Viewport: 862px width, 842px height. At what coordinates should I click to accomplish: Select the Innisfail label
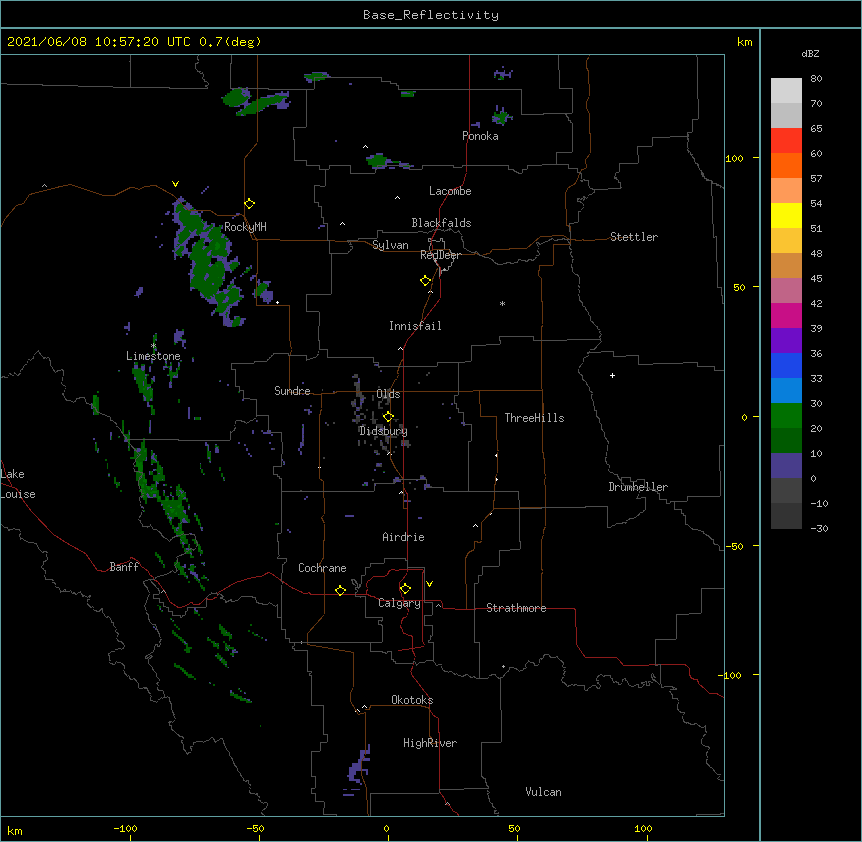tap(415, 326)
